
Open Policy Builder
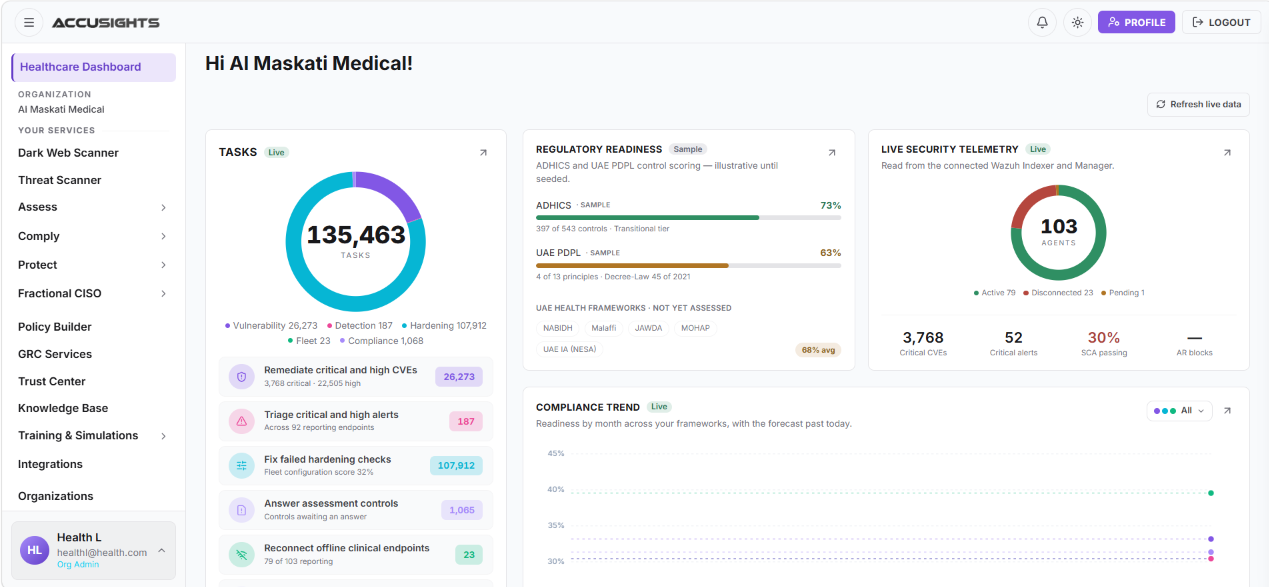pos(55,327)
